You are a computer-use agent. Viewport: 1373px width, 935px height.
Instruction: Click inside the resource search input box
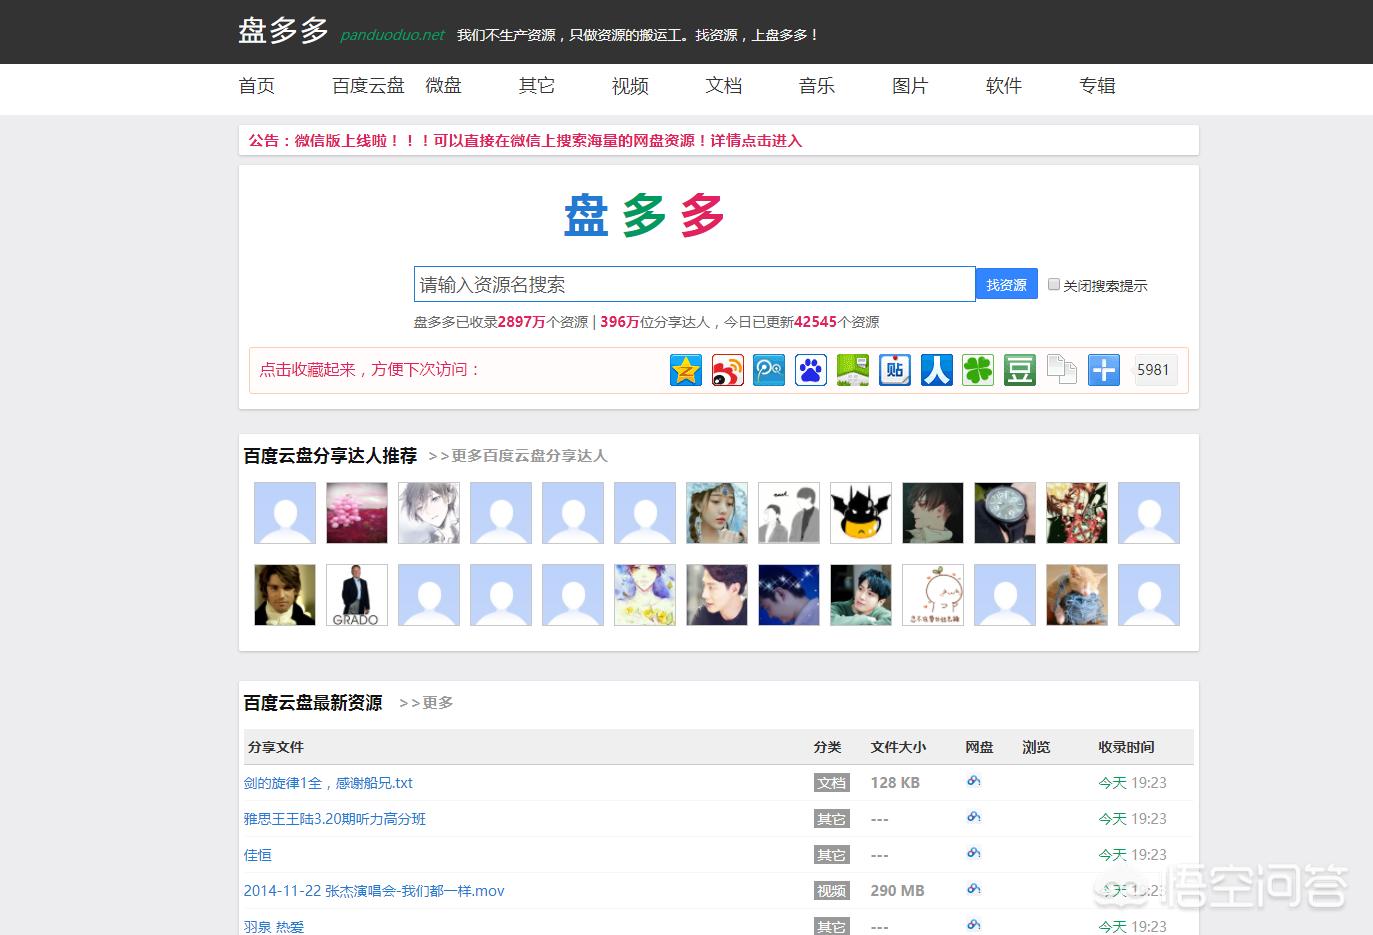tap(694, 284)
